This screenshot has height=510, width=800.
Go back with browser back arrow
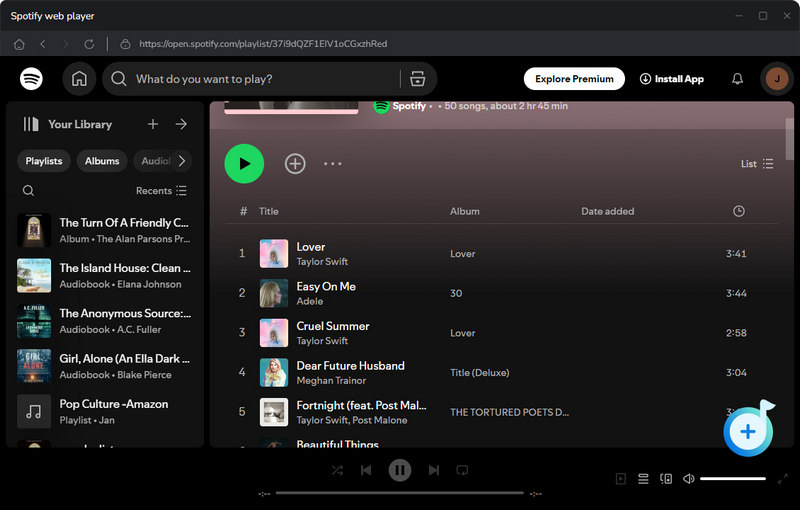click(x=43, y=44)
